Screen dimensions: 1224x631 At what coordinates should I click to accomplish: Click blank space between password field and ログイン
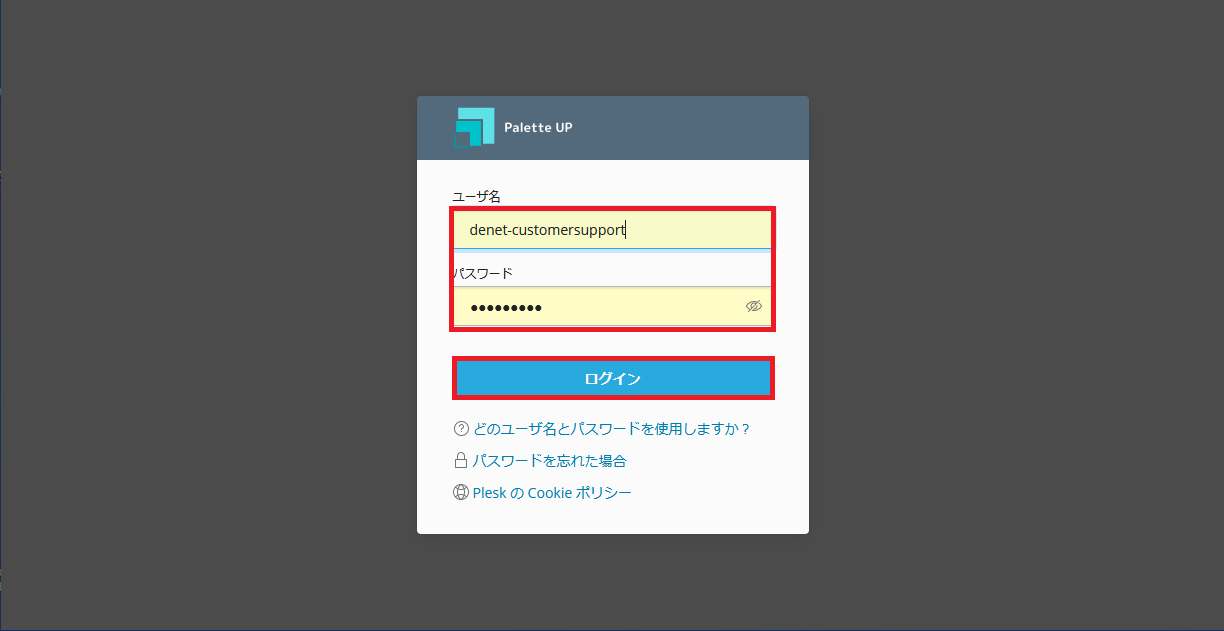[613, 343]
